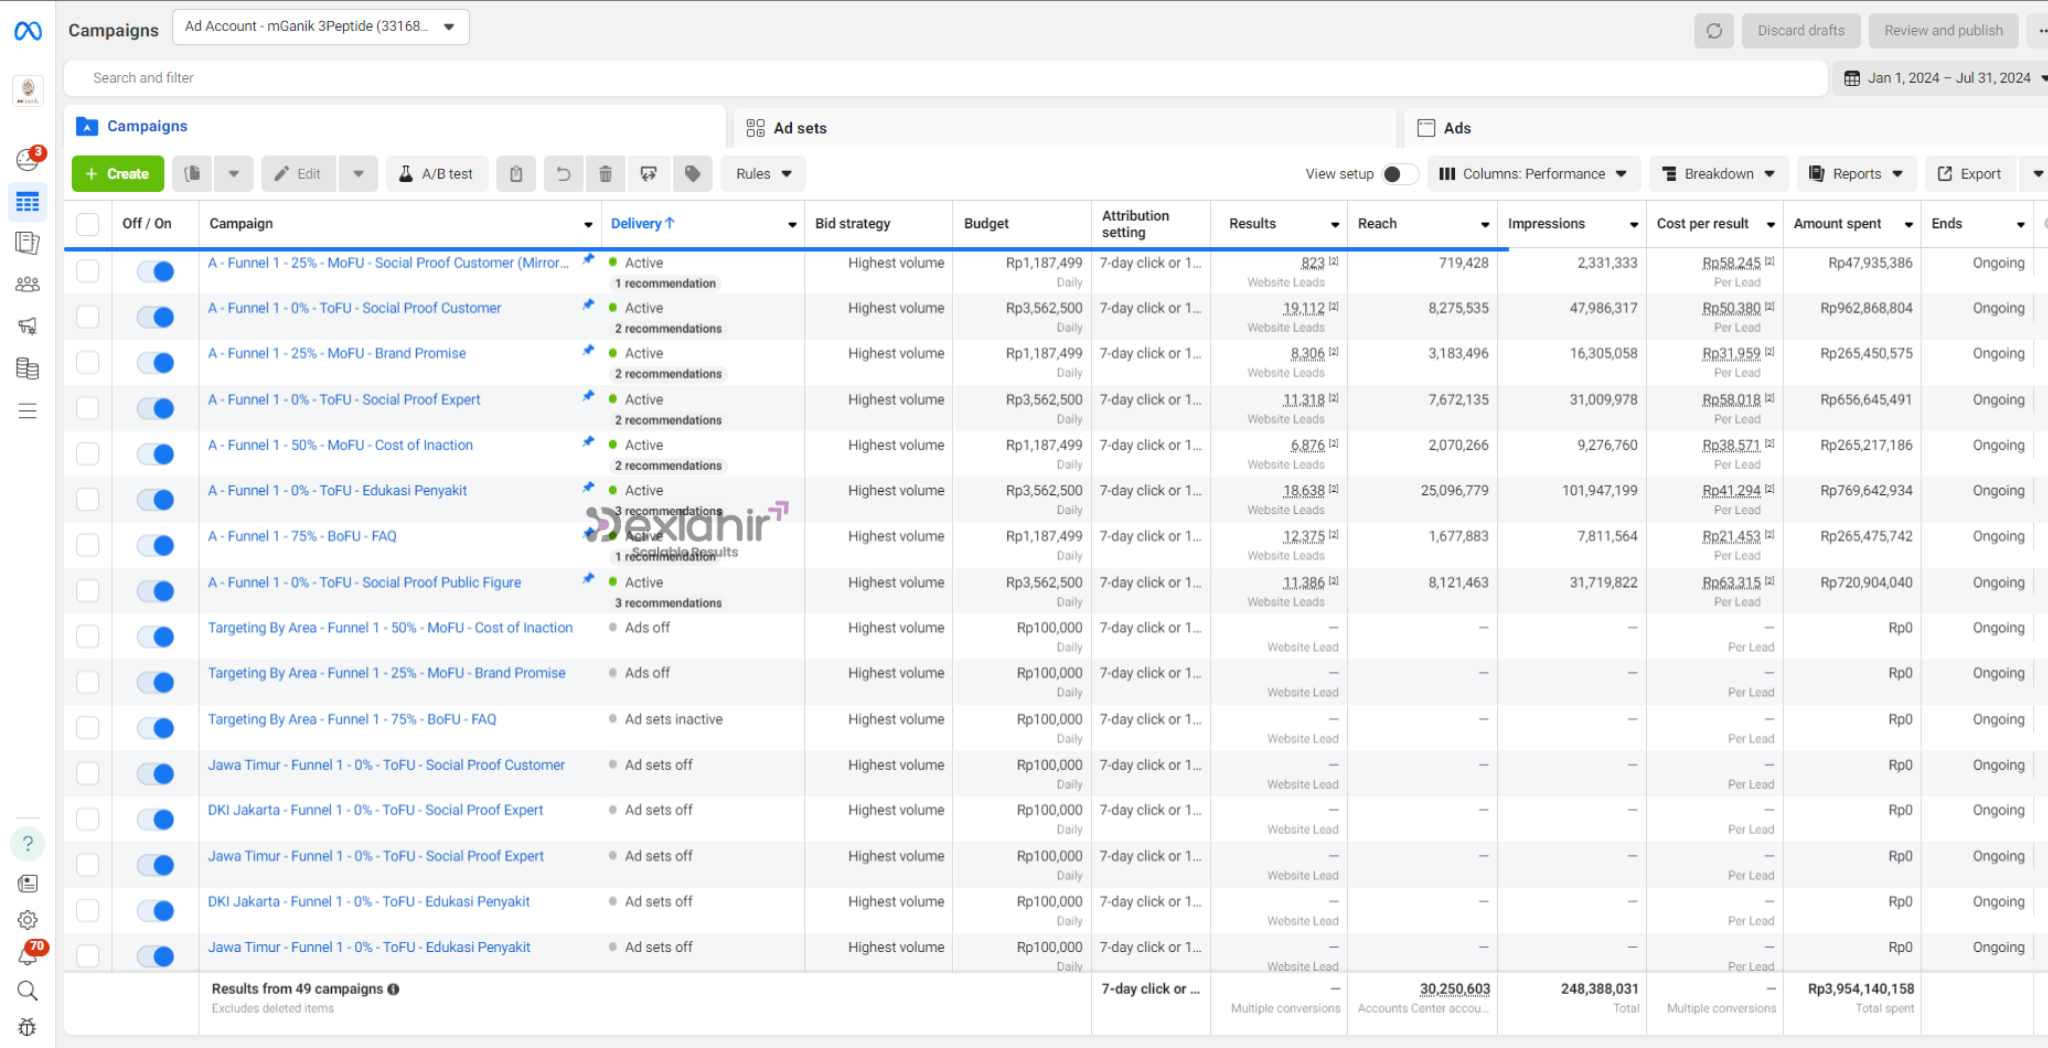Open the search magnifier in left sidebar
Image resolution: width=2048 pixels, height=1048 pixels.
[27, 991]
